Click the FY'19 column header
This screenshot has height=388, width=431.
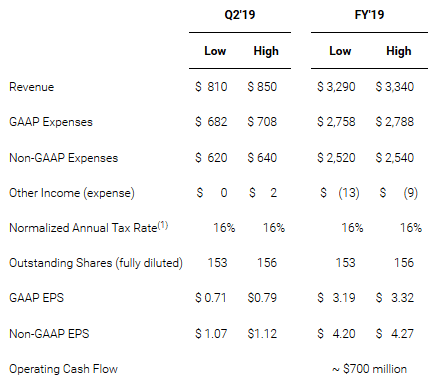coord(369,15)
